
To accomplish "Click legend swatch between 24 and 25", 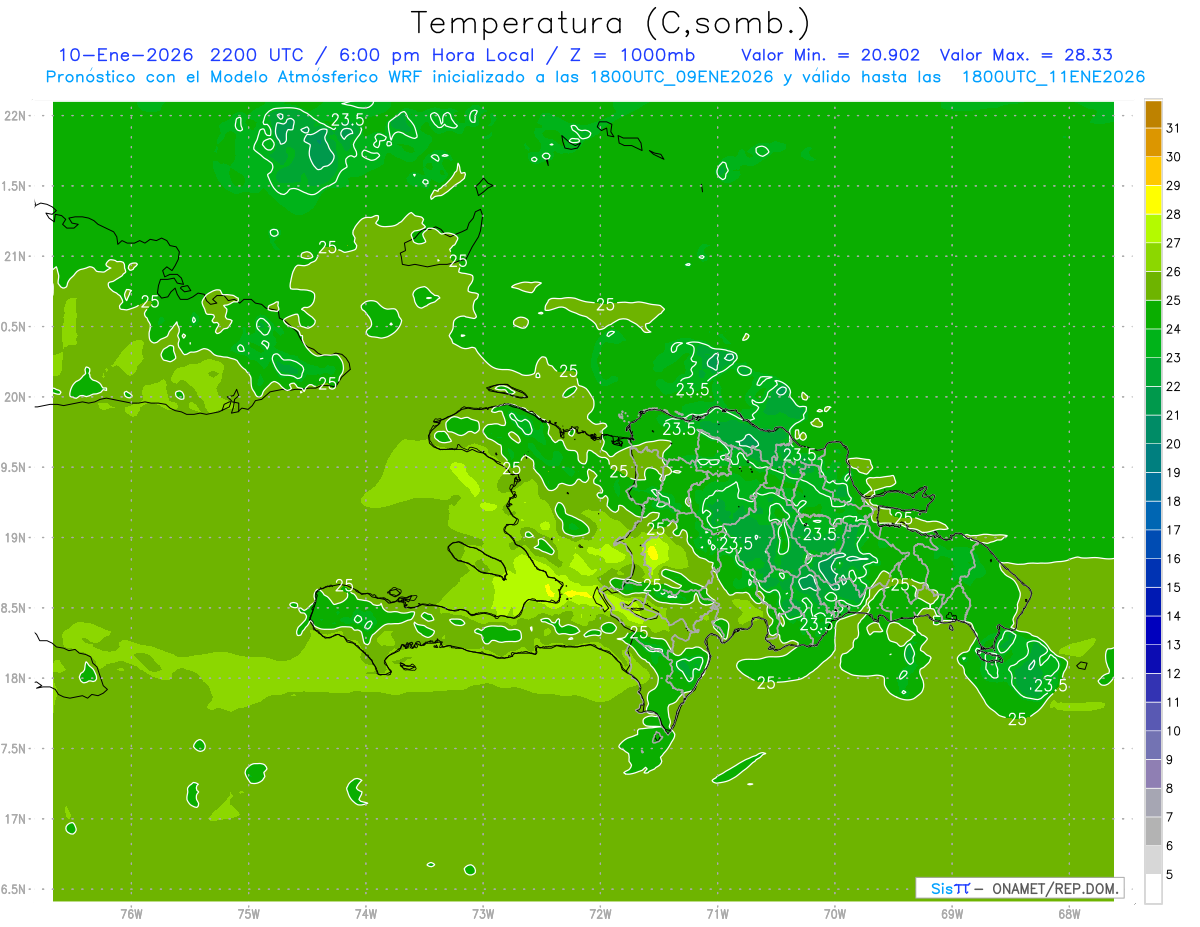I will 1153,315.
